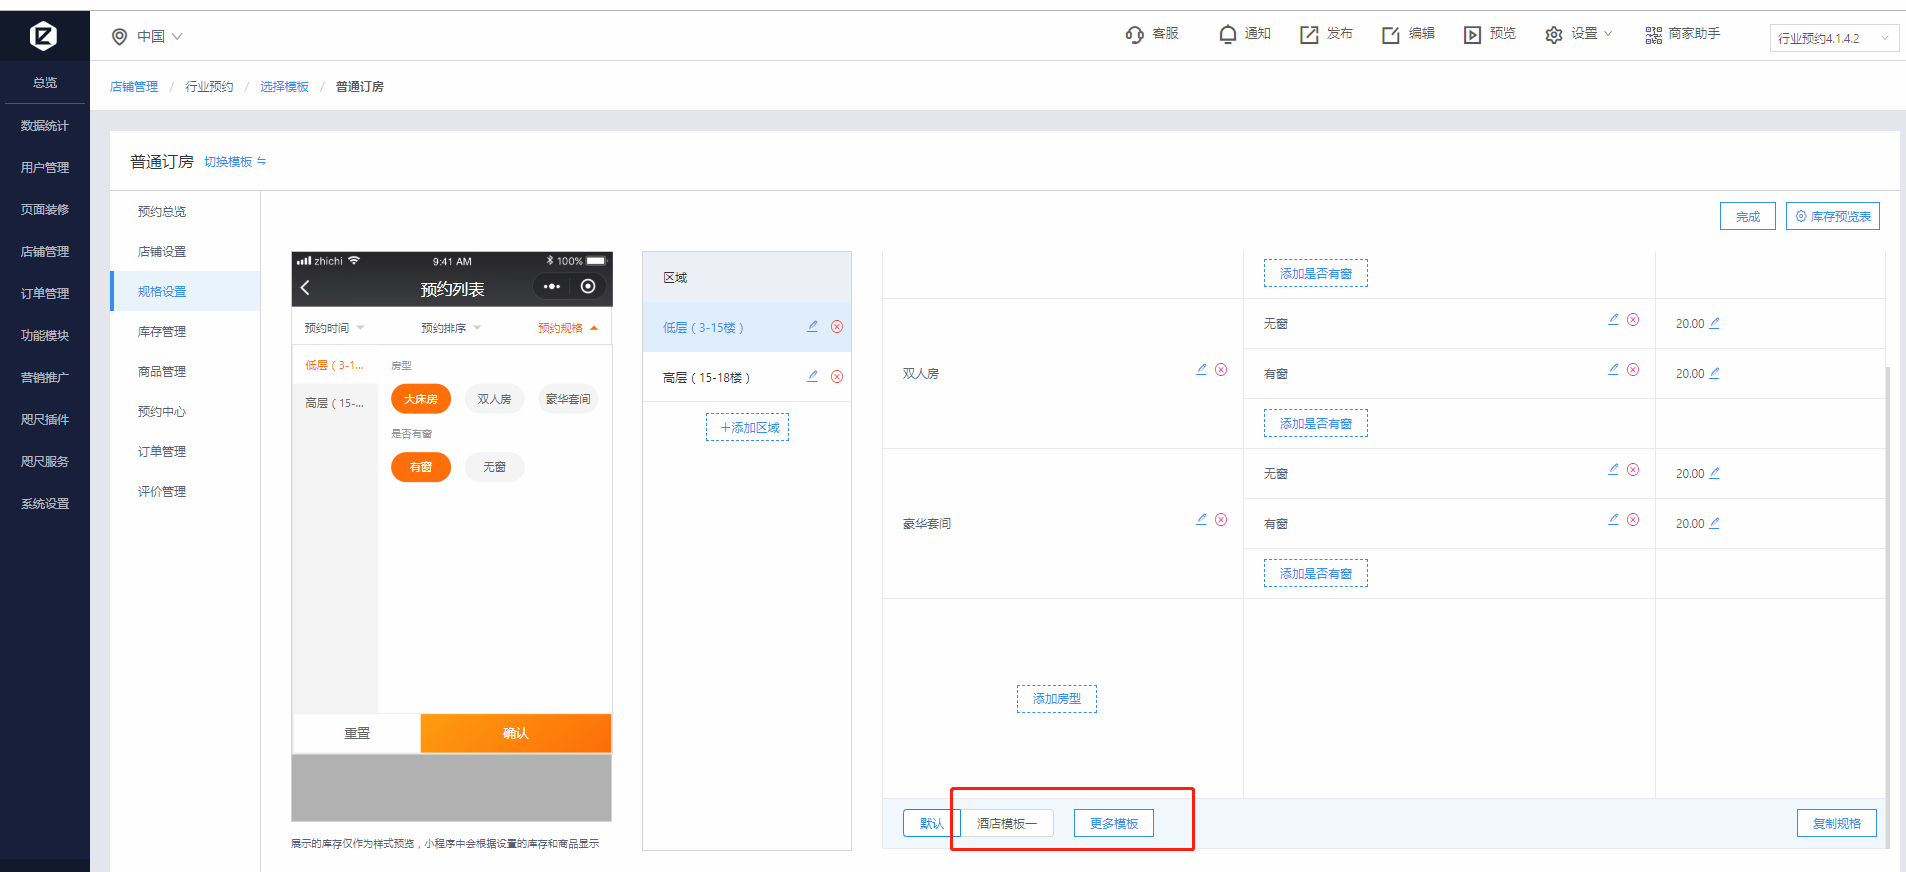Open notifications bell (通知)
Image resolution: width=1906 pixels, height=872 pixels.
click(x=1228, y=35)
